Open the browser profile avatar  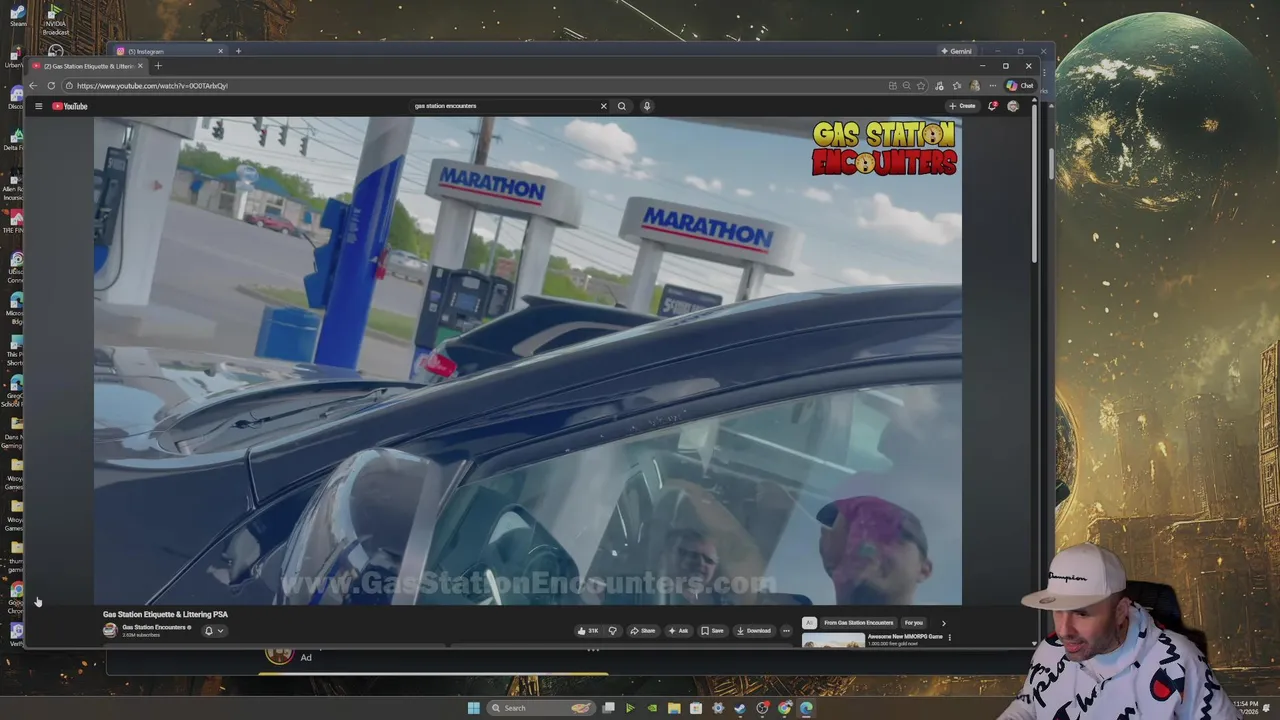tap(975, 86)
